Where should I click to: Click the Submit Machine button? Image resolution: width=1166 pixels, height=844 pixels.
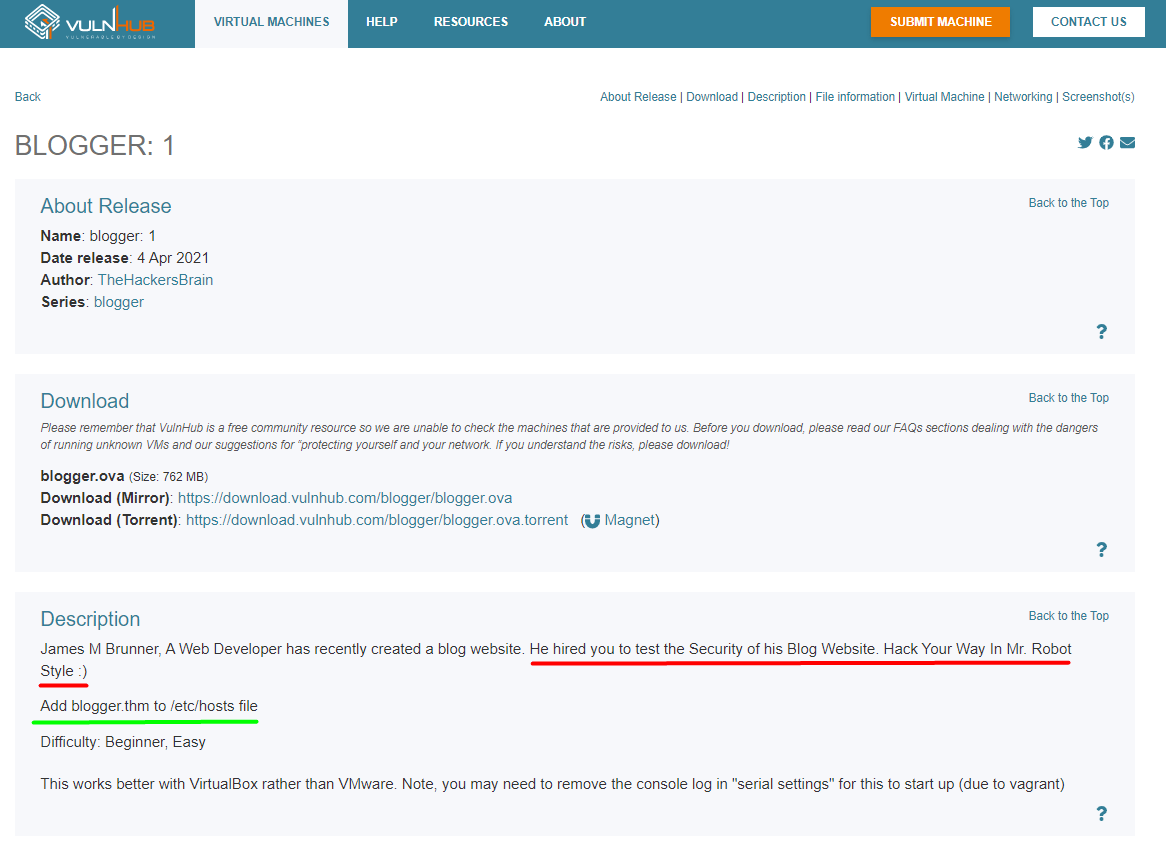pyautogui.click(x=941, y=22)
